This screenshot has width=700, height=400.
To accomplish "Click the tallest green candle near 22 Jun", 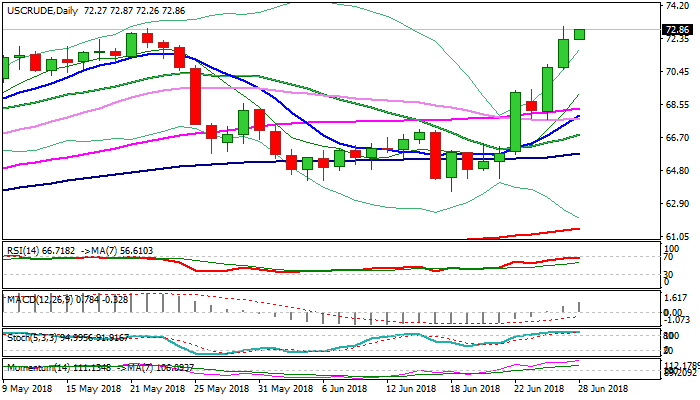I will [x=515, y=121].
